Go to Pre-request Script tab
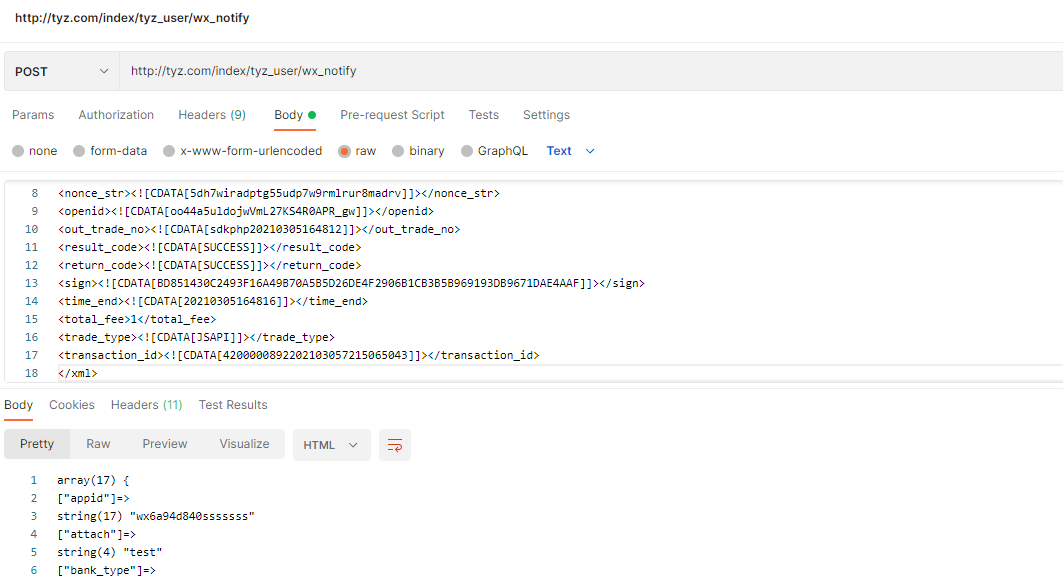Screen dimensions: 1063x577 pyautogui.click(x=392, y=115)
